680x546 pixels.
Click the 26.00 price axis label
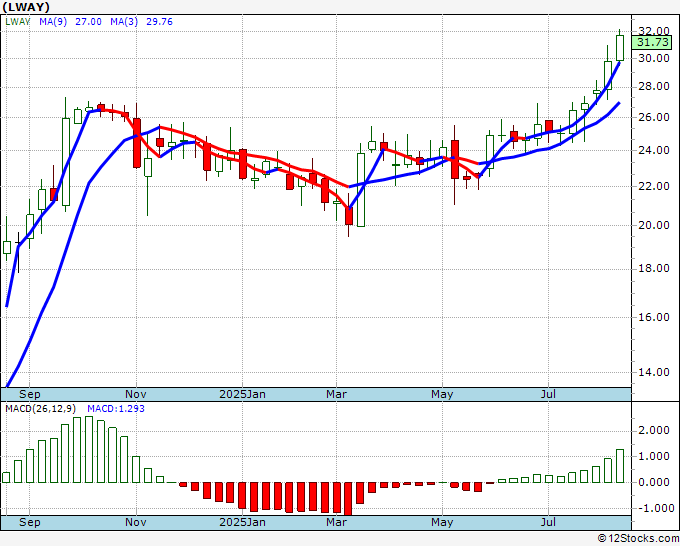coord(654,117)
